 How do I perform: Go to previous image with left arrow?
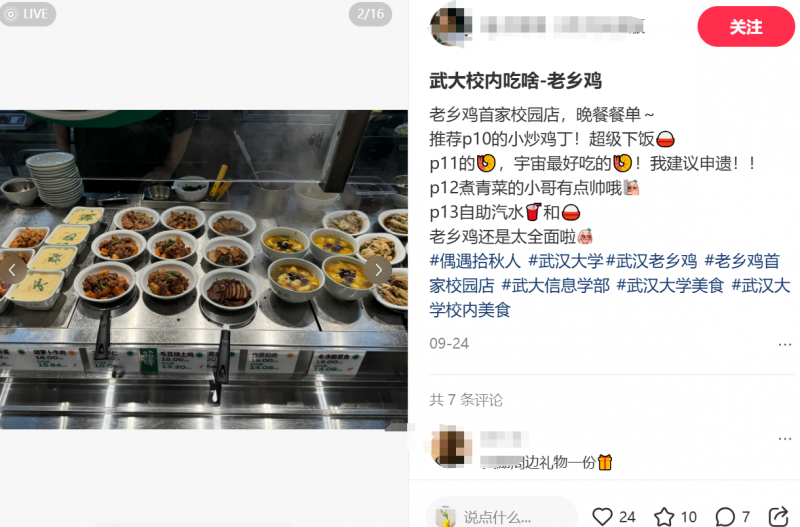tap(13, 270)
